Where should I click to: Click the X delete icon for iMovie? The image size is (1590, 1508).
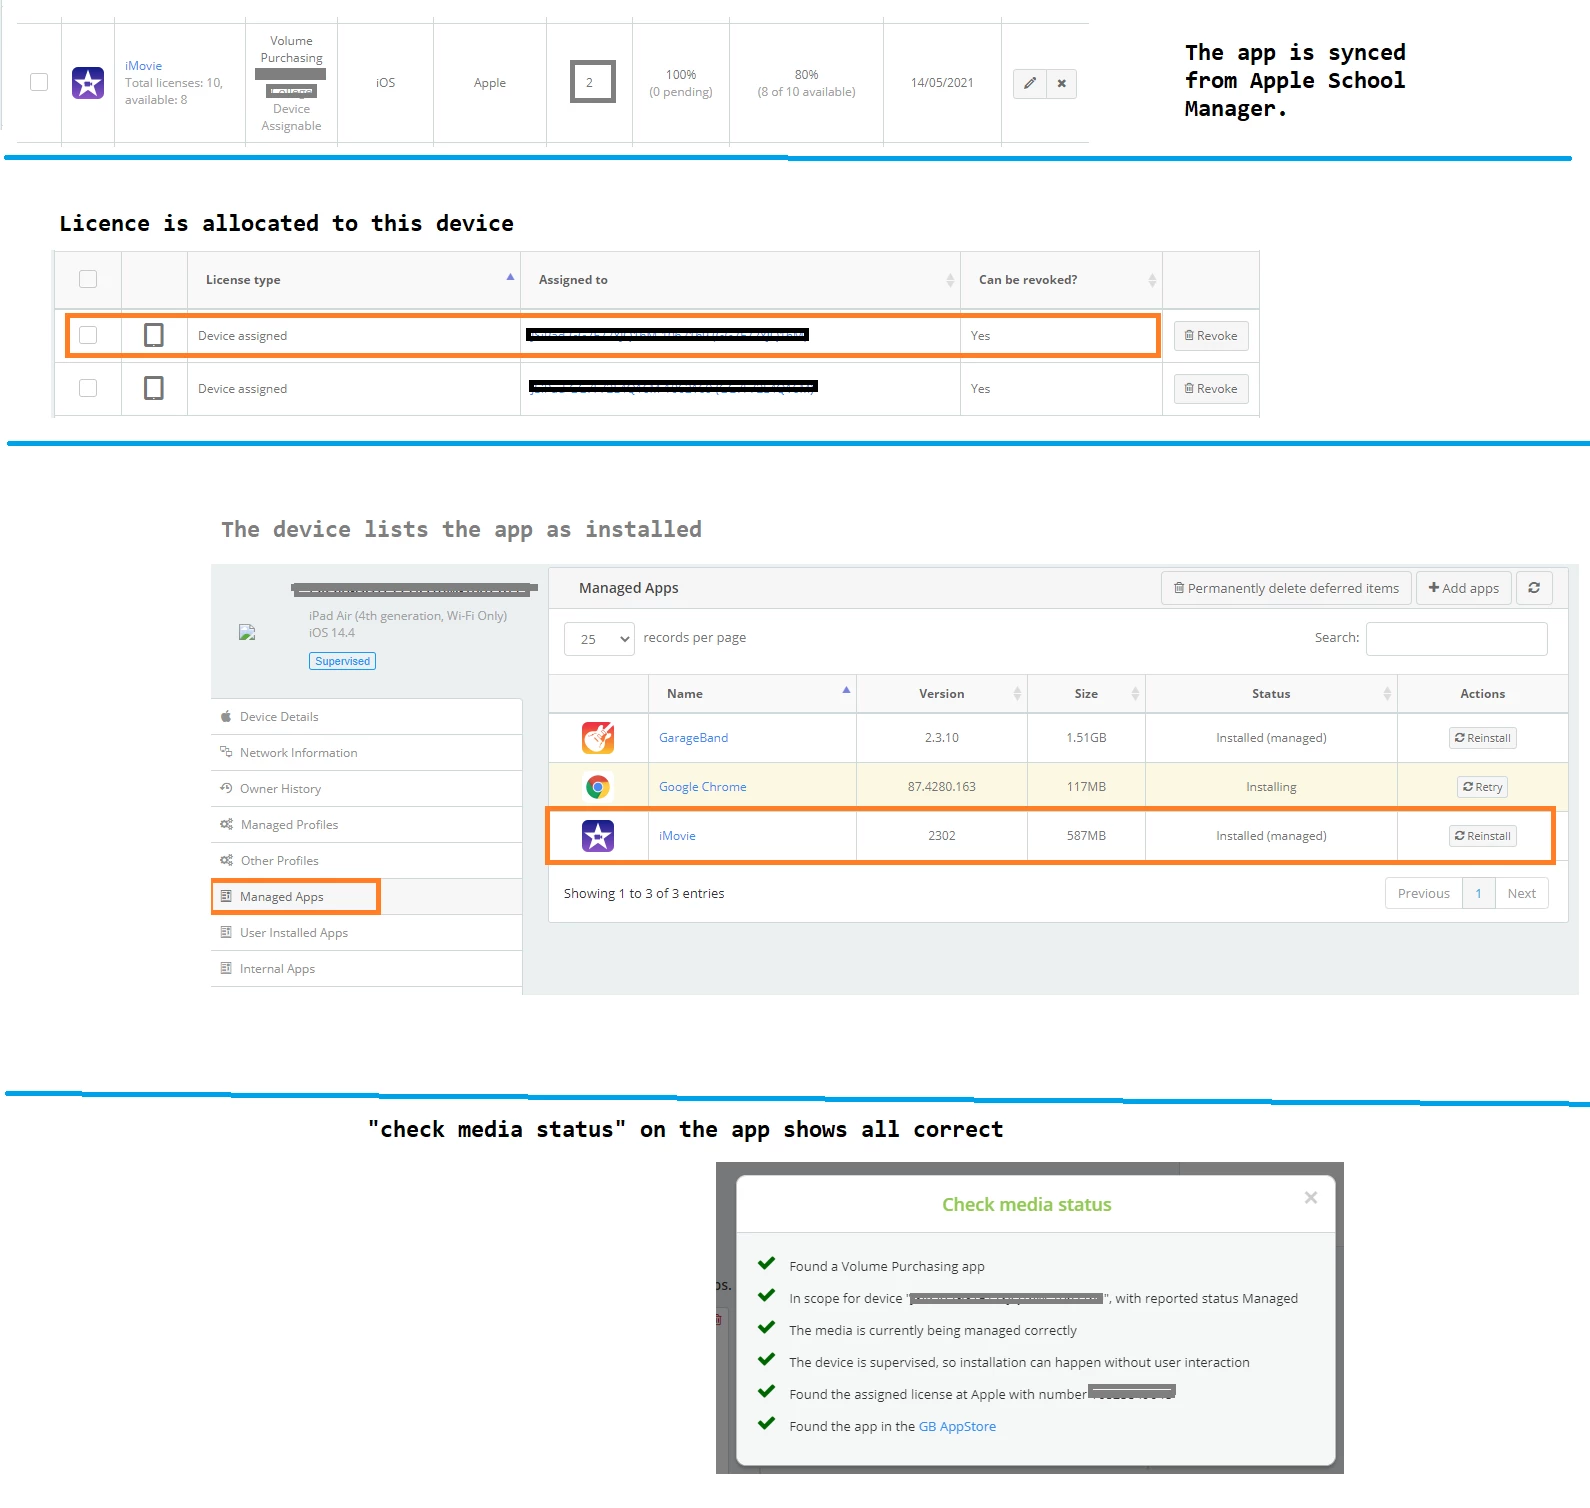tap(1061, 83)
